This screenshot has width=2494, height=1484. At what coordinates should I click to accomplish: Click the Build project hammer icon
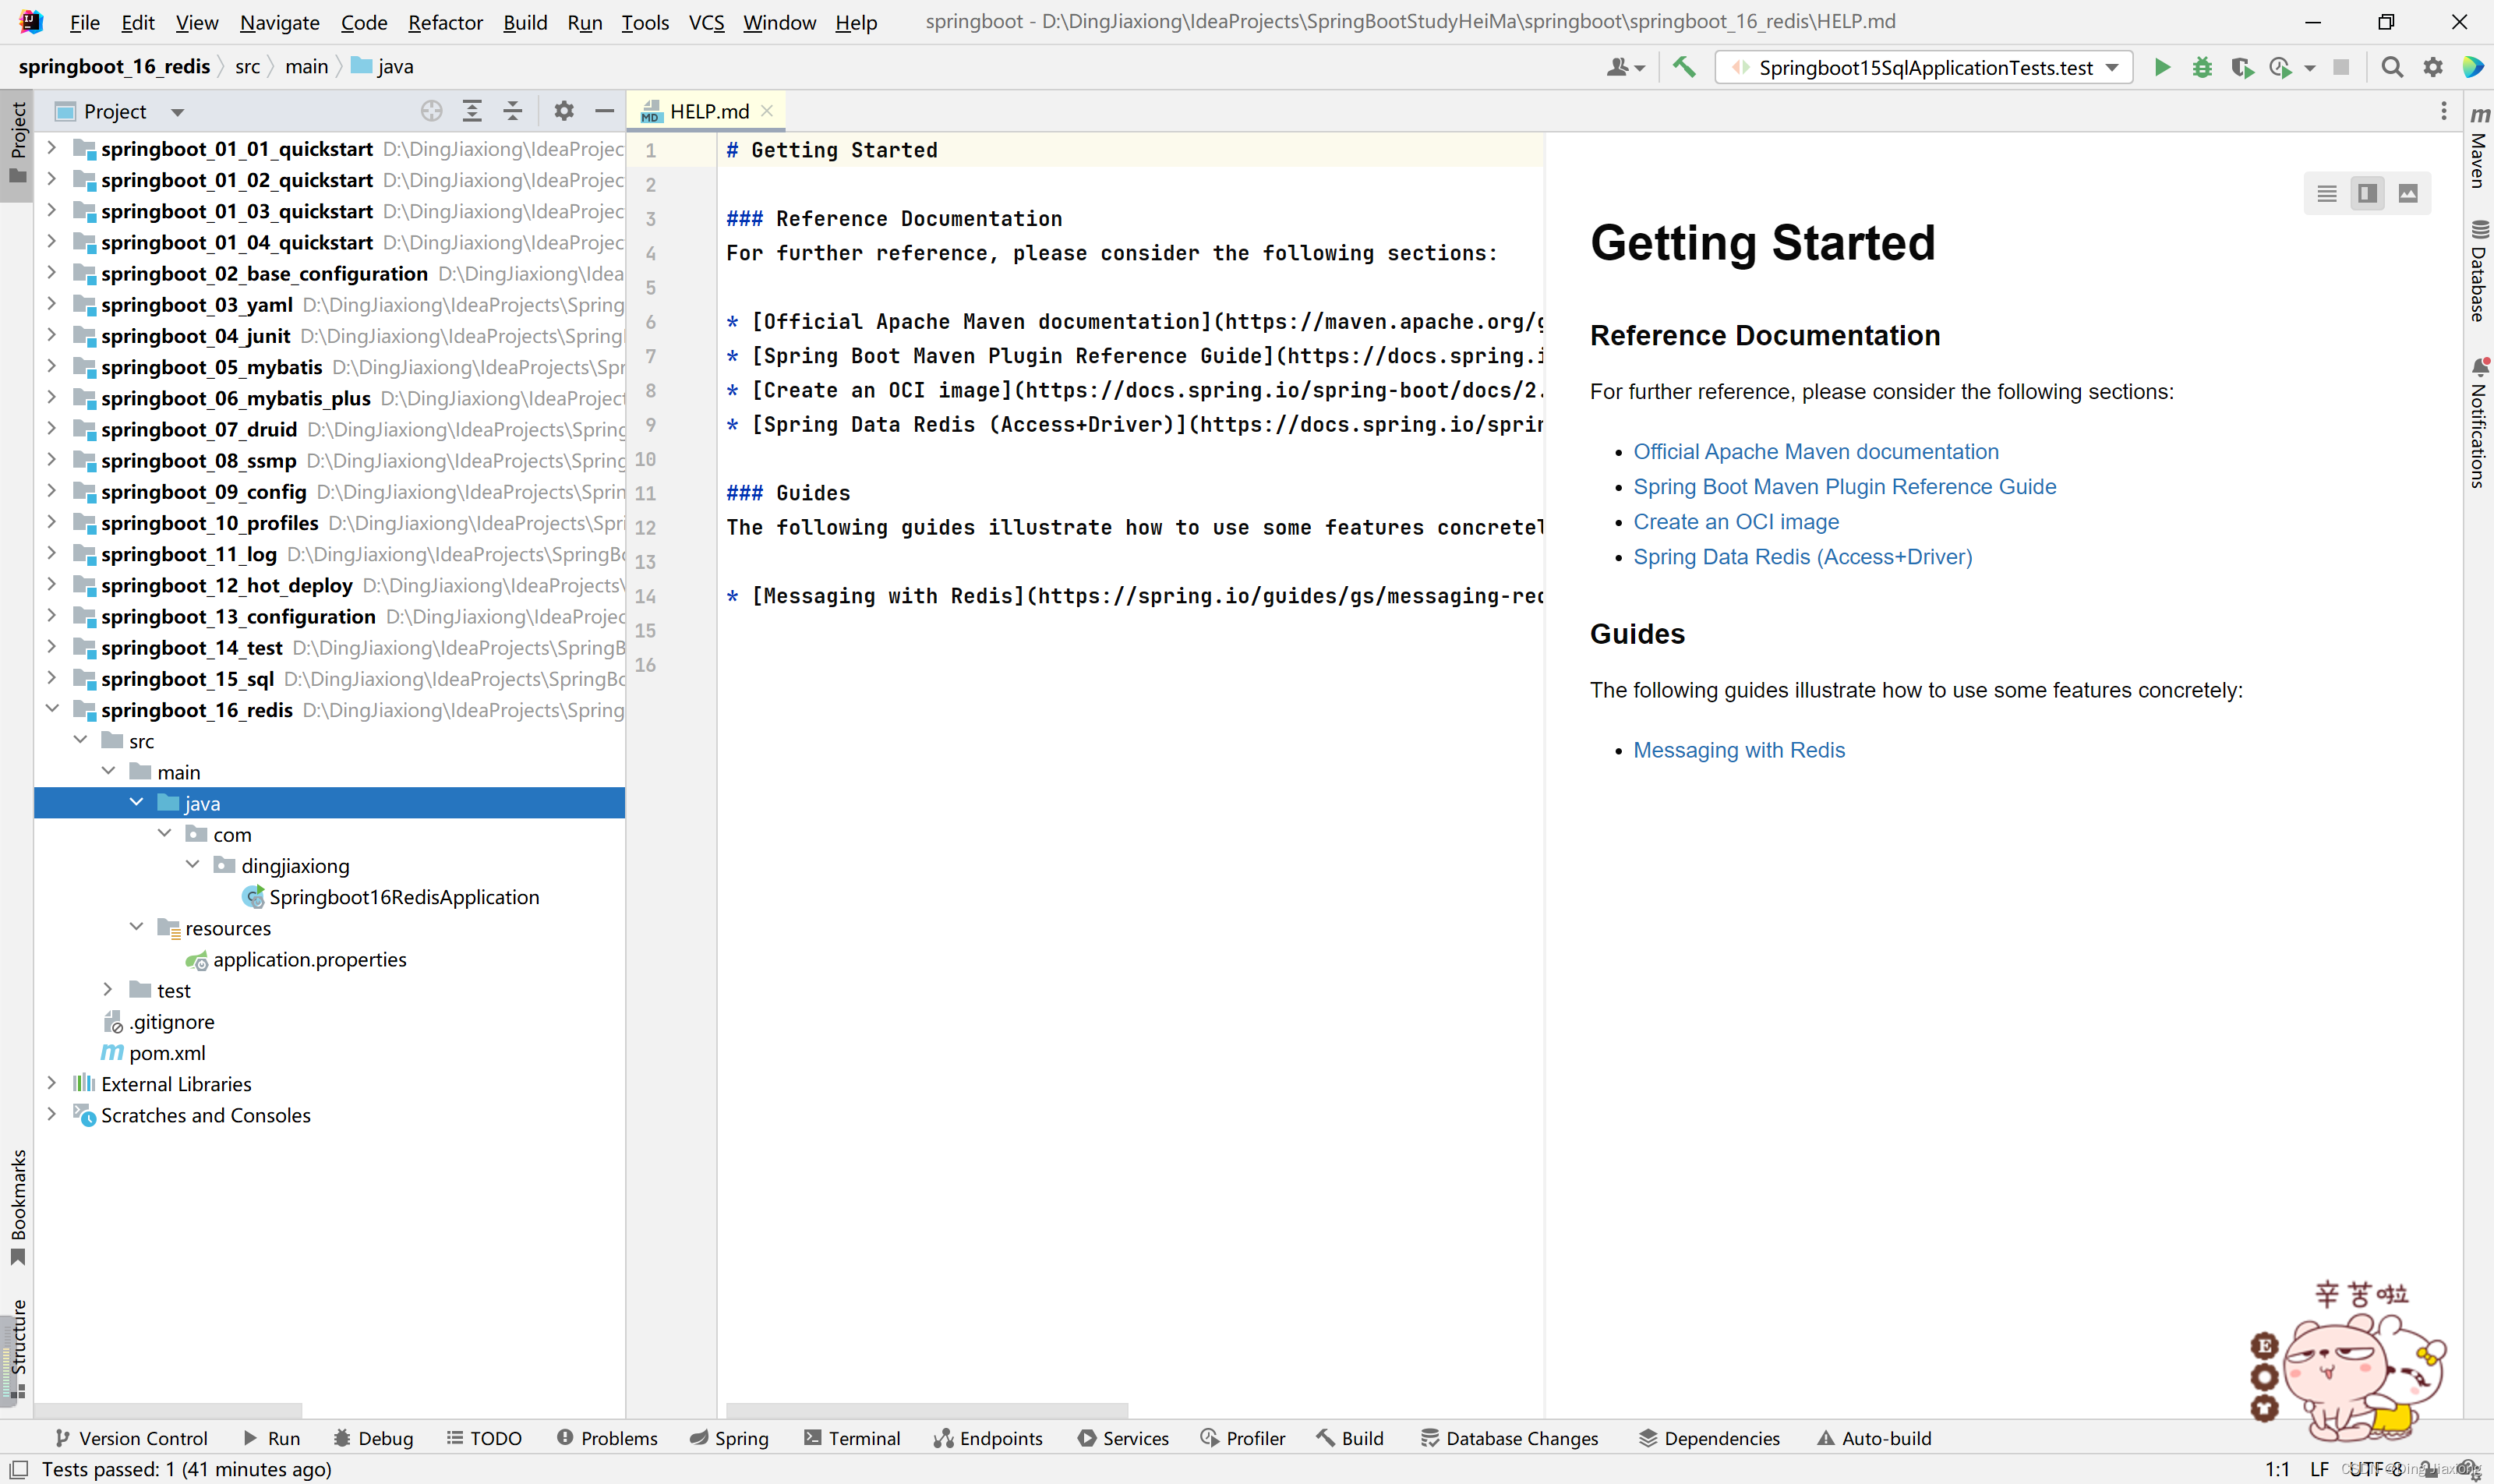1684,67
